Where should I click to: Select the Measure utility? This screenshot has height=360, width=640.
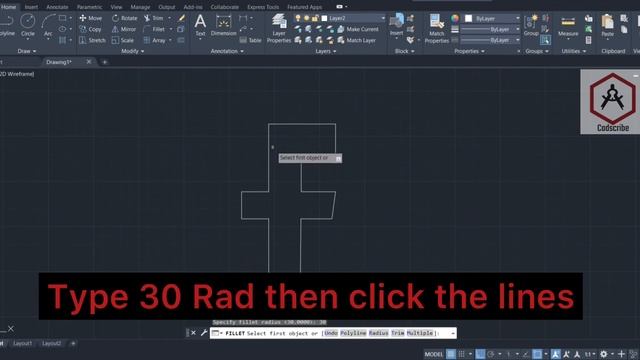click(568, 27)
